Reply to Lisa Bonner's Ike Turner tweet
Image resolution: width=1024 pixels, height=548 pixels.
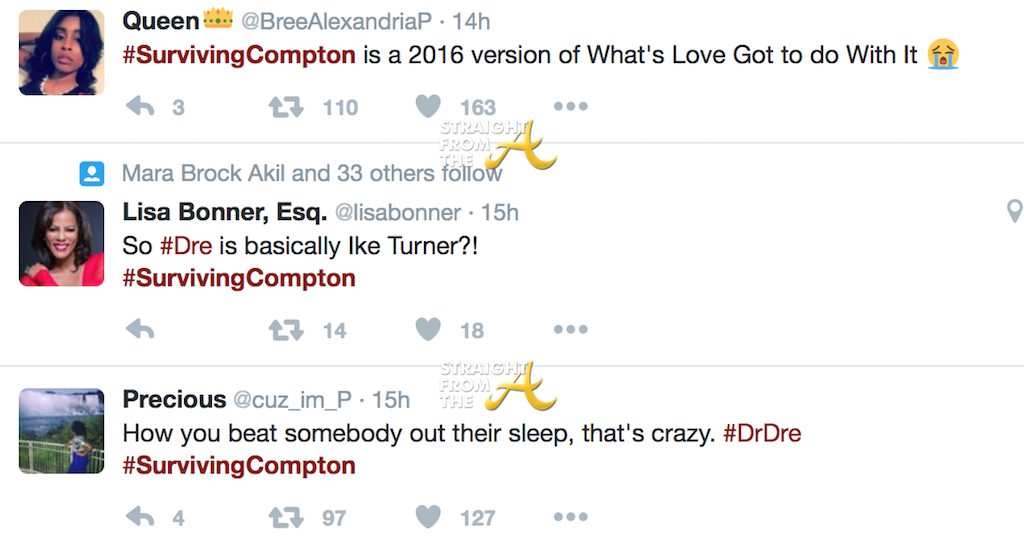tap(141, 329)
